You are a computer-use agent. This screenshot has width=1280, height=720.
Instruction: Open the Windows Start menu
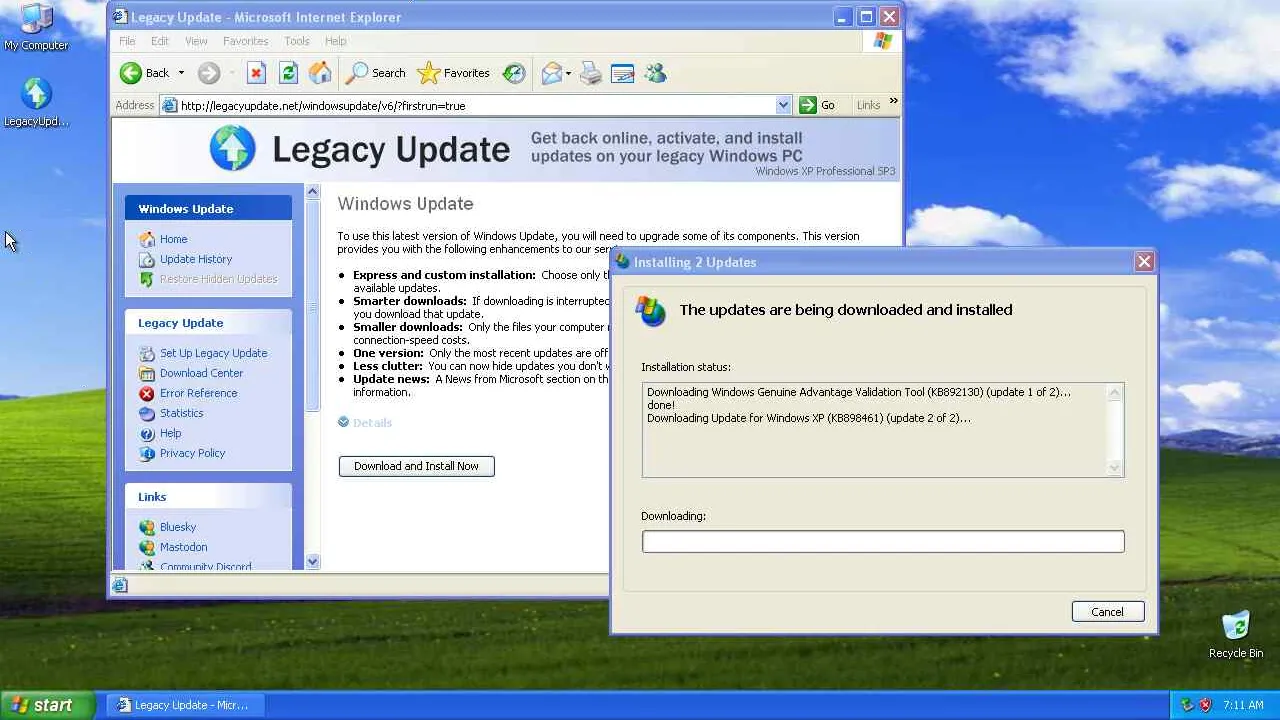coord(47,705)
